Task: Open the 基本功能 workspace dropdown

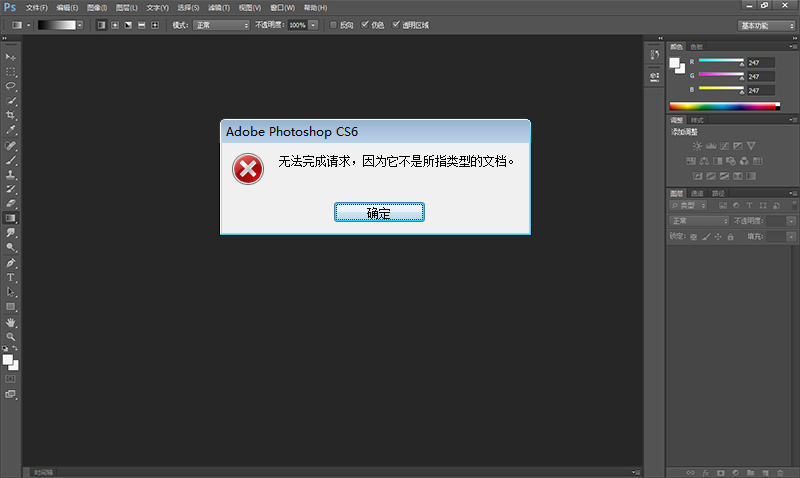Action: [x=766, y=26]
